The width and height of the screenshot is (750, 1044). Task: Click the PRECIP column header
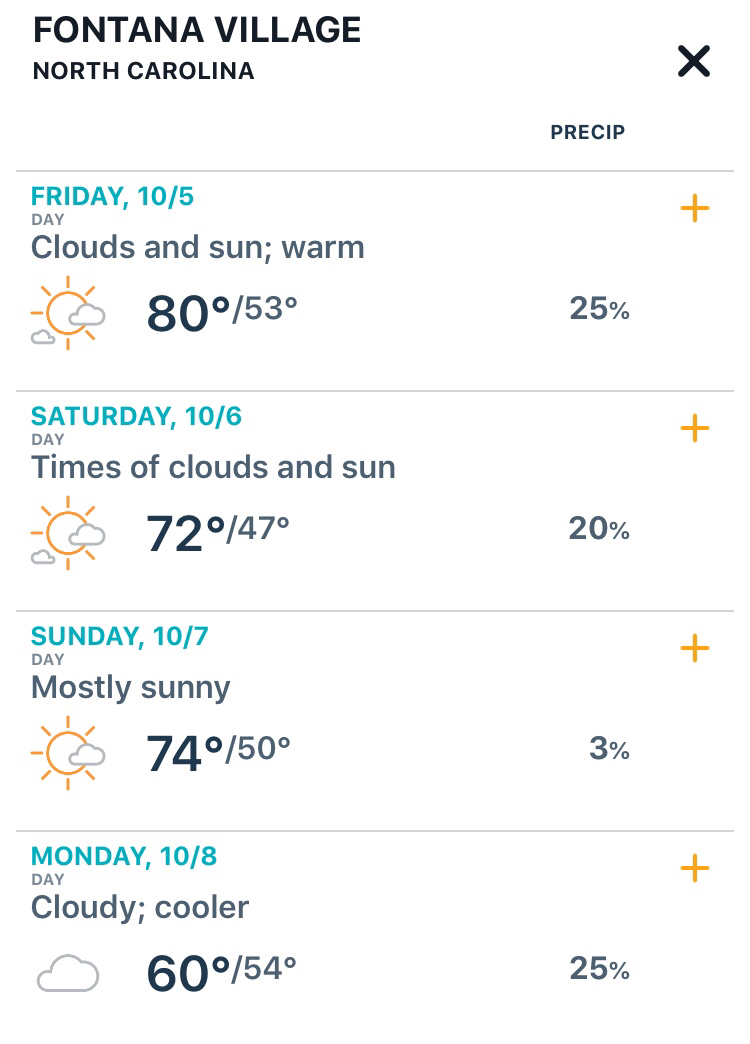(587, 132)
